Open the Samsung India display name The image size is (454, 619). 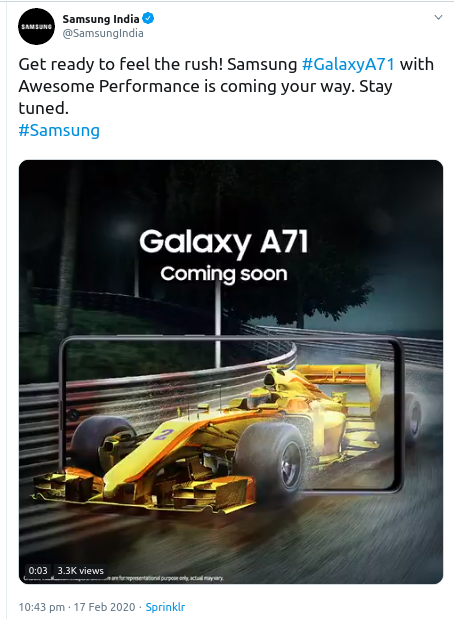coord(101,19)
